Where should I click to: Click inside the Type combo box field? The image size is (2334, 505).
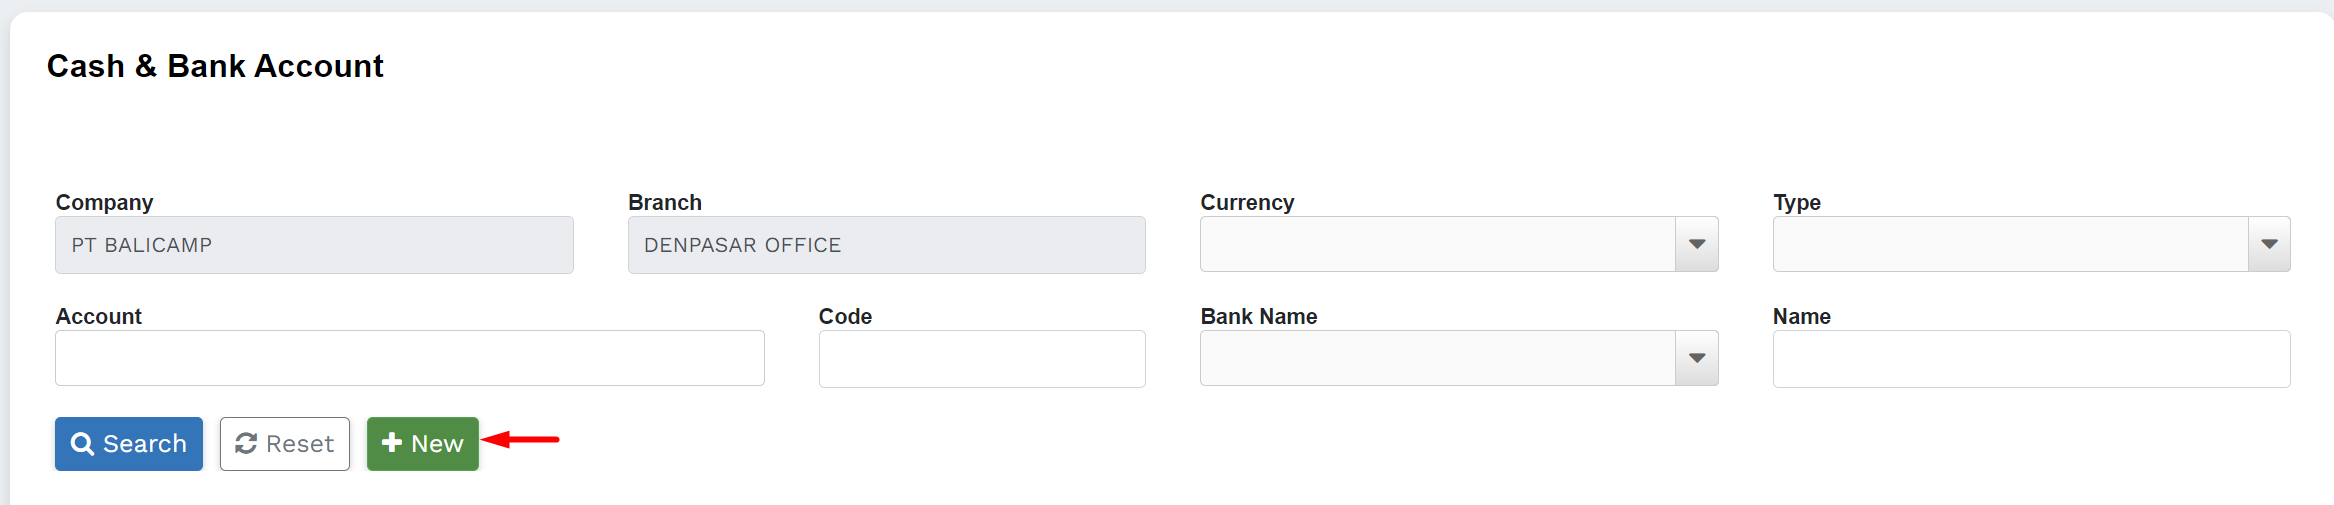coord(2010,245)
